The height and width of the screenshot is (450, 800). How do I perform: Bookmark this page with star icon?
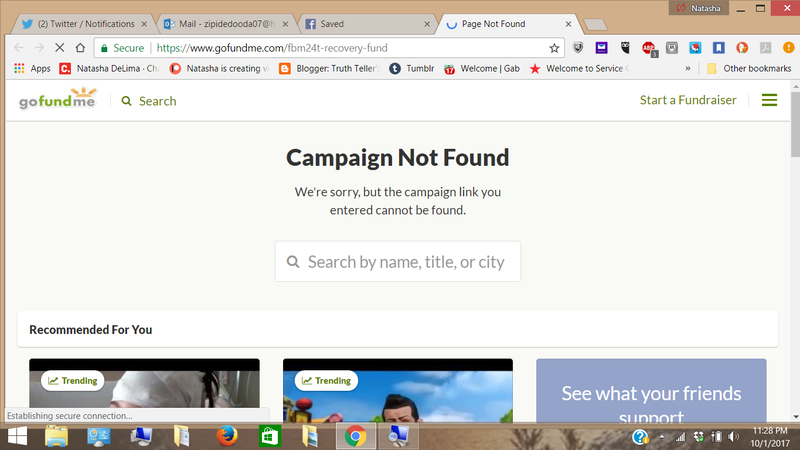click(554, 47)
